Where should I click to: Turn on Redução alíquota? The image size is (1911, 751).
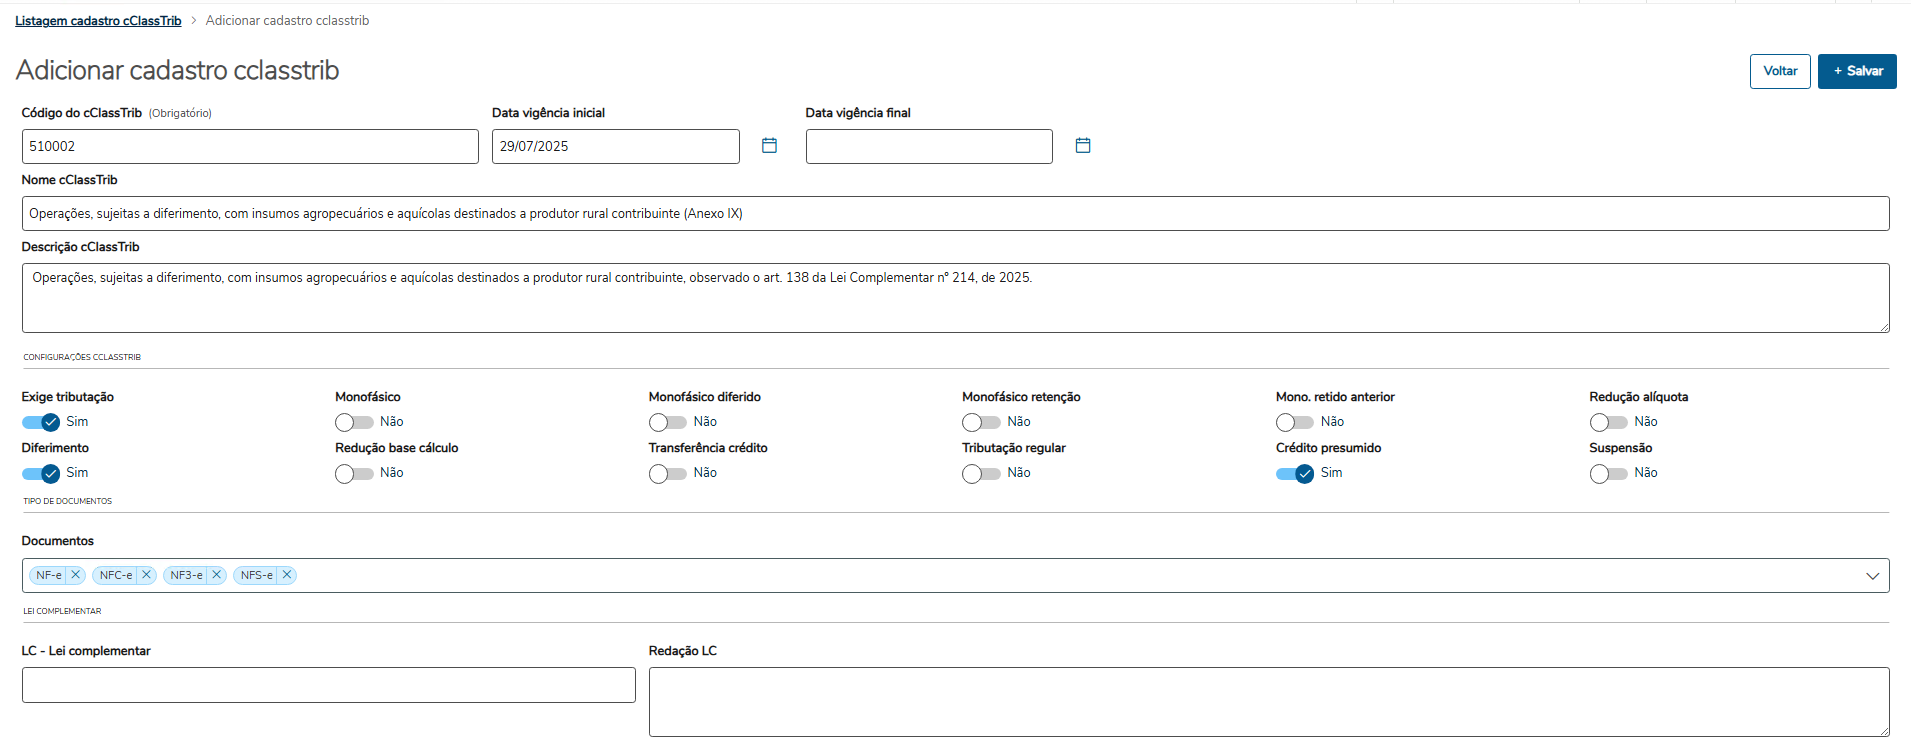[x=1608, y=422]
